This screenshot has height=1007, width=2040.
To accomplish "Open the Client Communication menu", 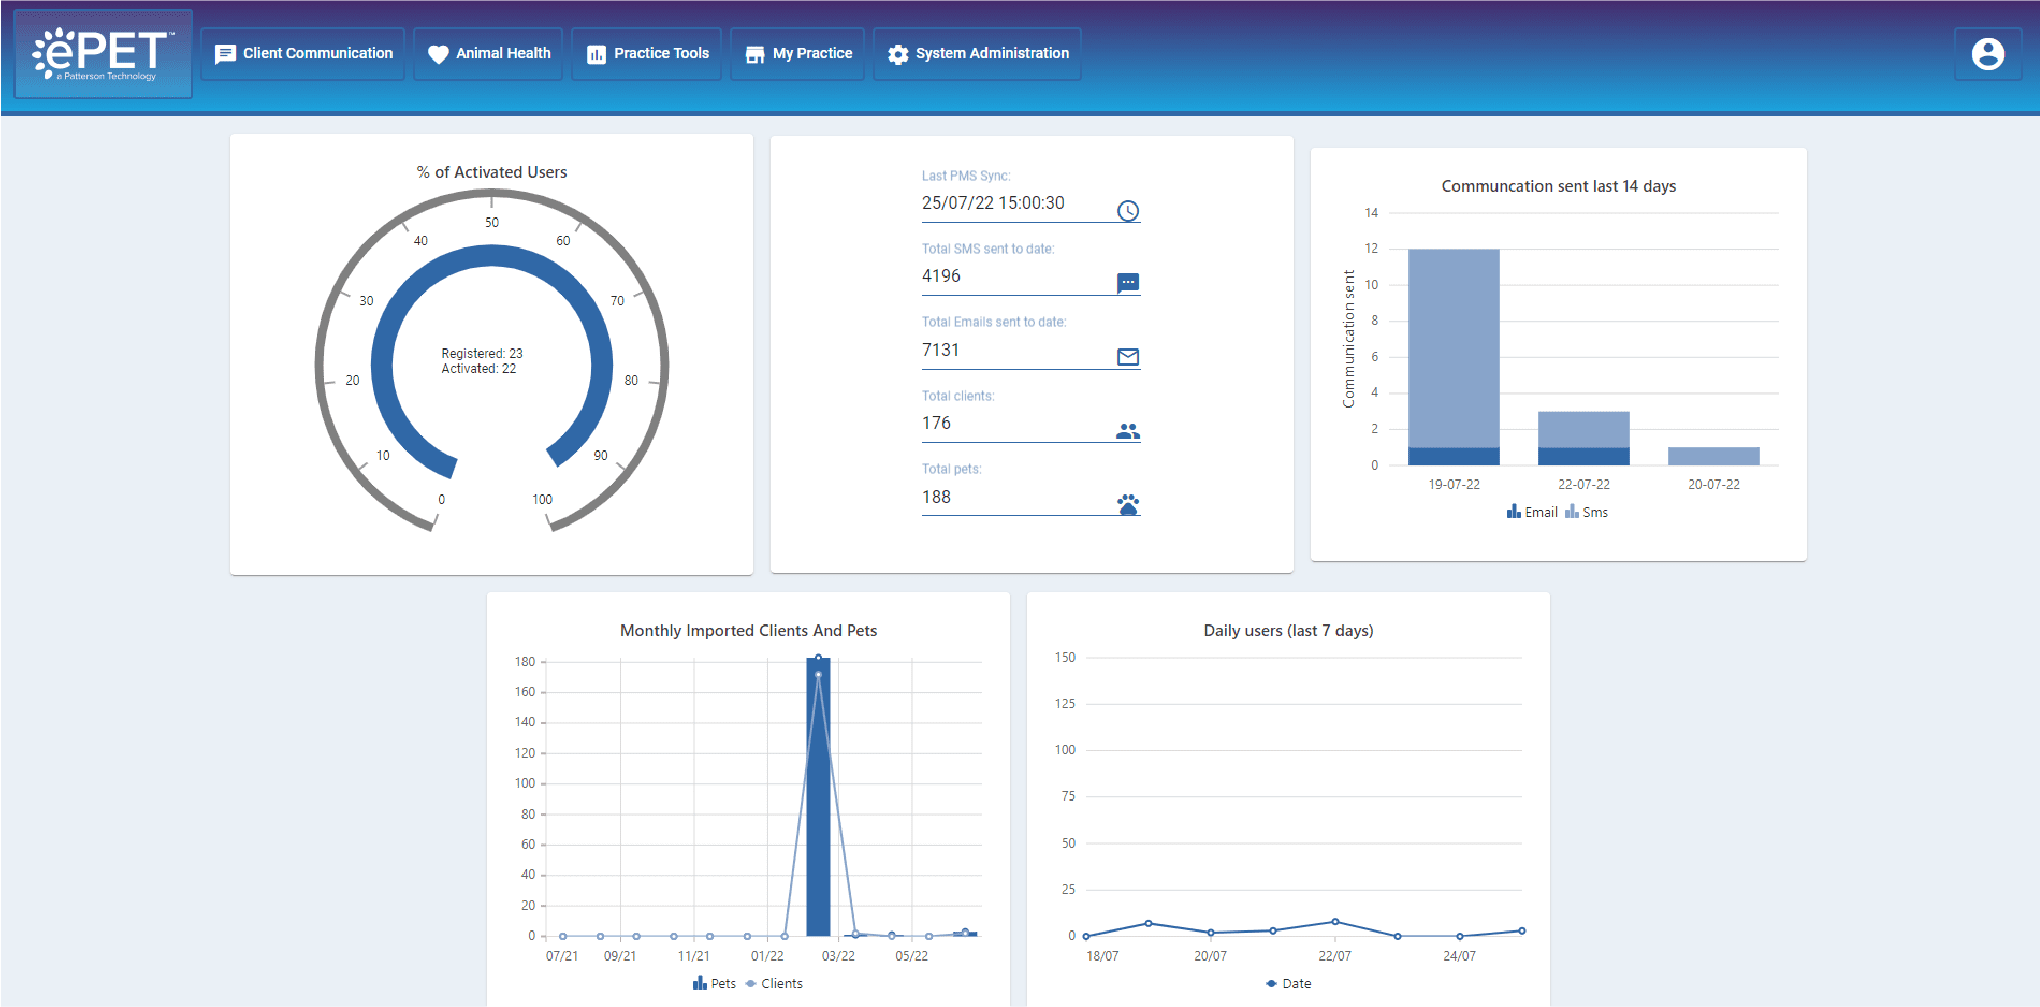I will point(304,54).
